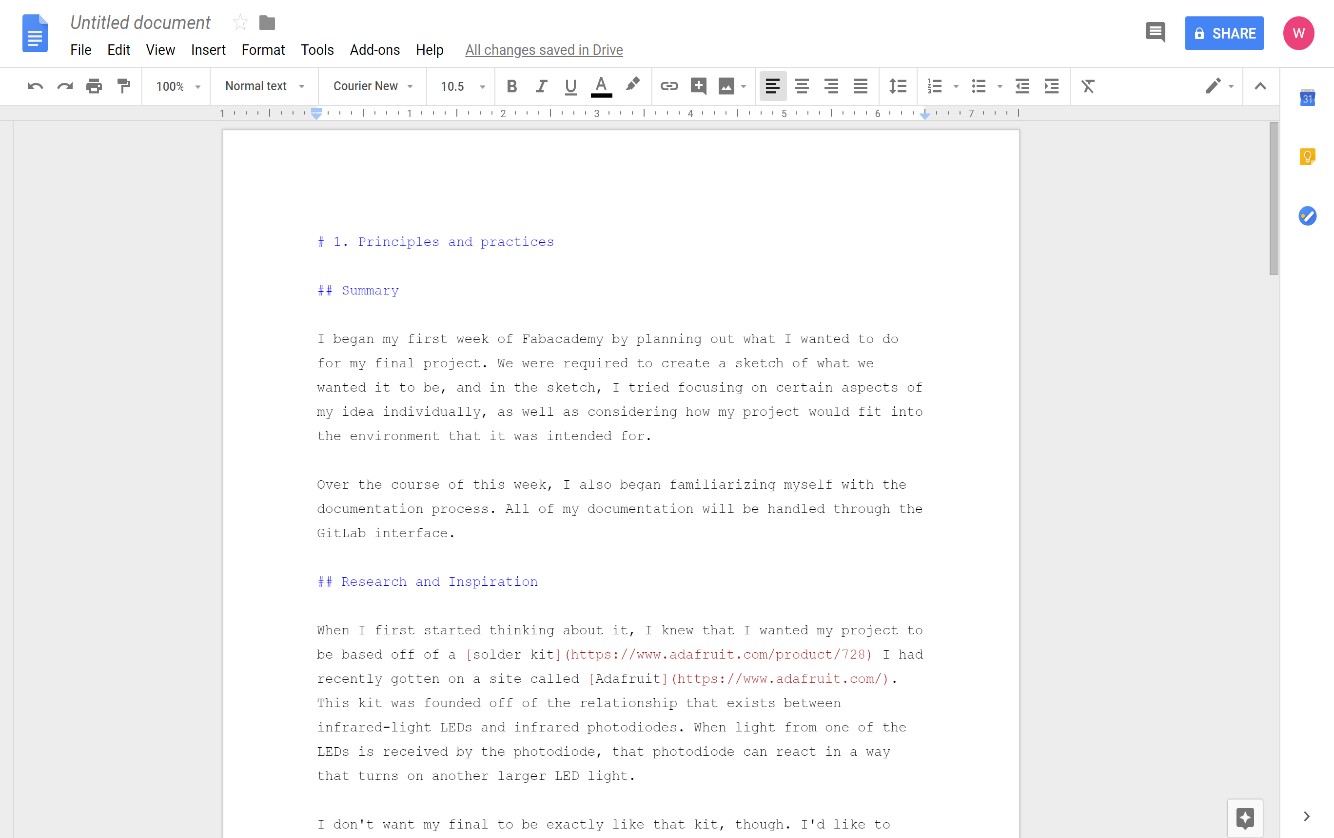Open the Add-ons menu
The image size is (1334, 838).
coord(375,50)
